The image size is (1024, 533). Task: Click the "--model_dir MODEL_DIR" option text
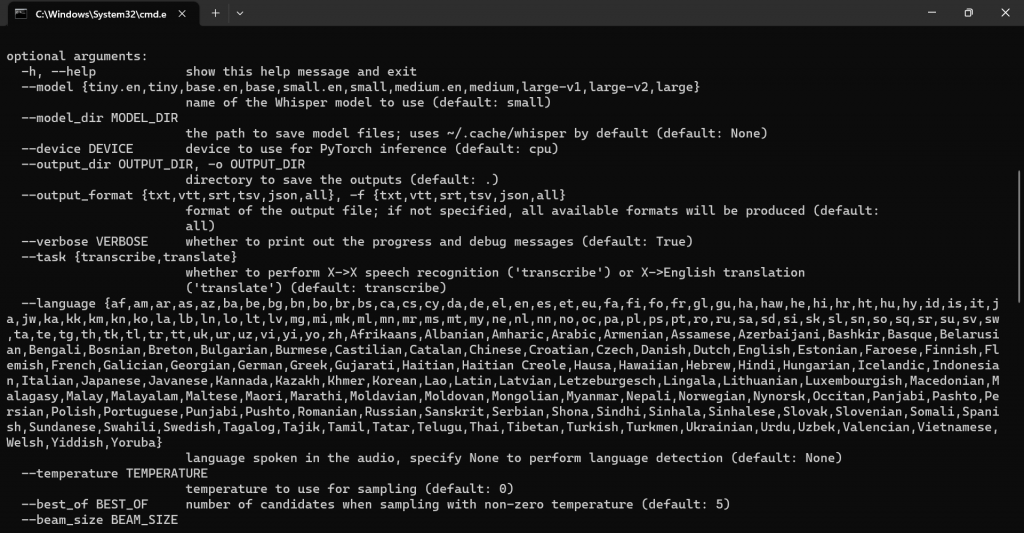(x=99, y=118)
